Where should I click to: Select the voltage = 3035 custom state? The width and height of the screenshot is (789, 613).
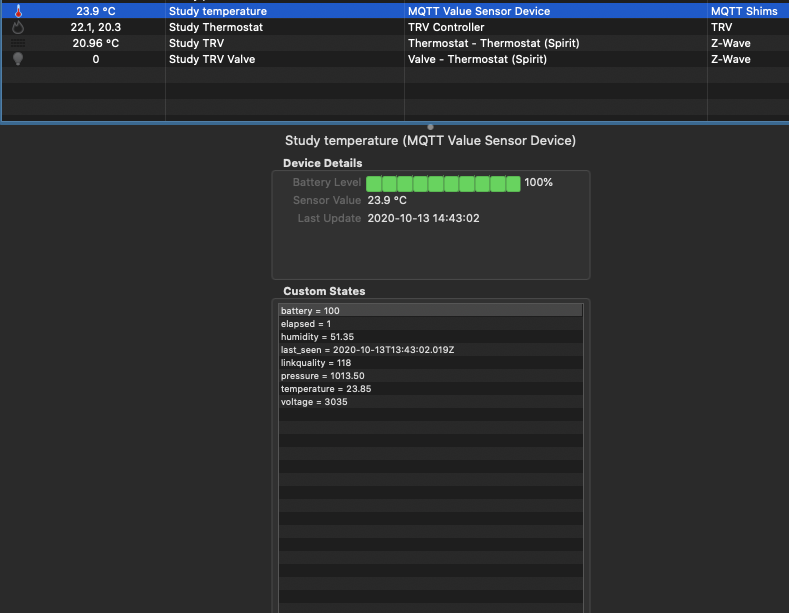(x=431, y=402)
